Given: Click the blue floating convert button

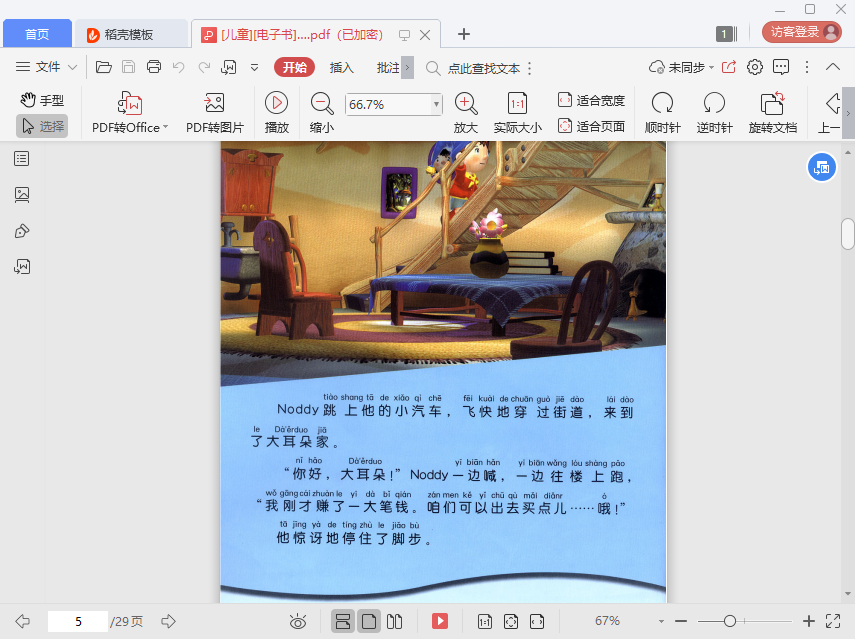Looking at the screenshot, I should [x=821, y=168].
